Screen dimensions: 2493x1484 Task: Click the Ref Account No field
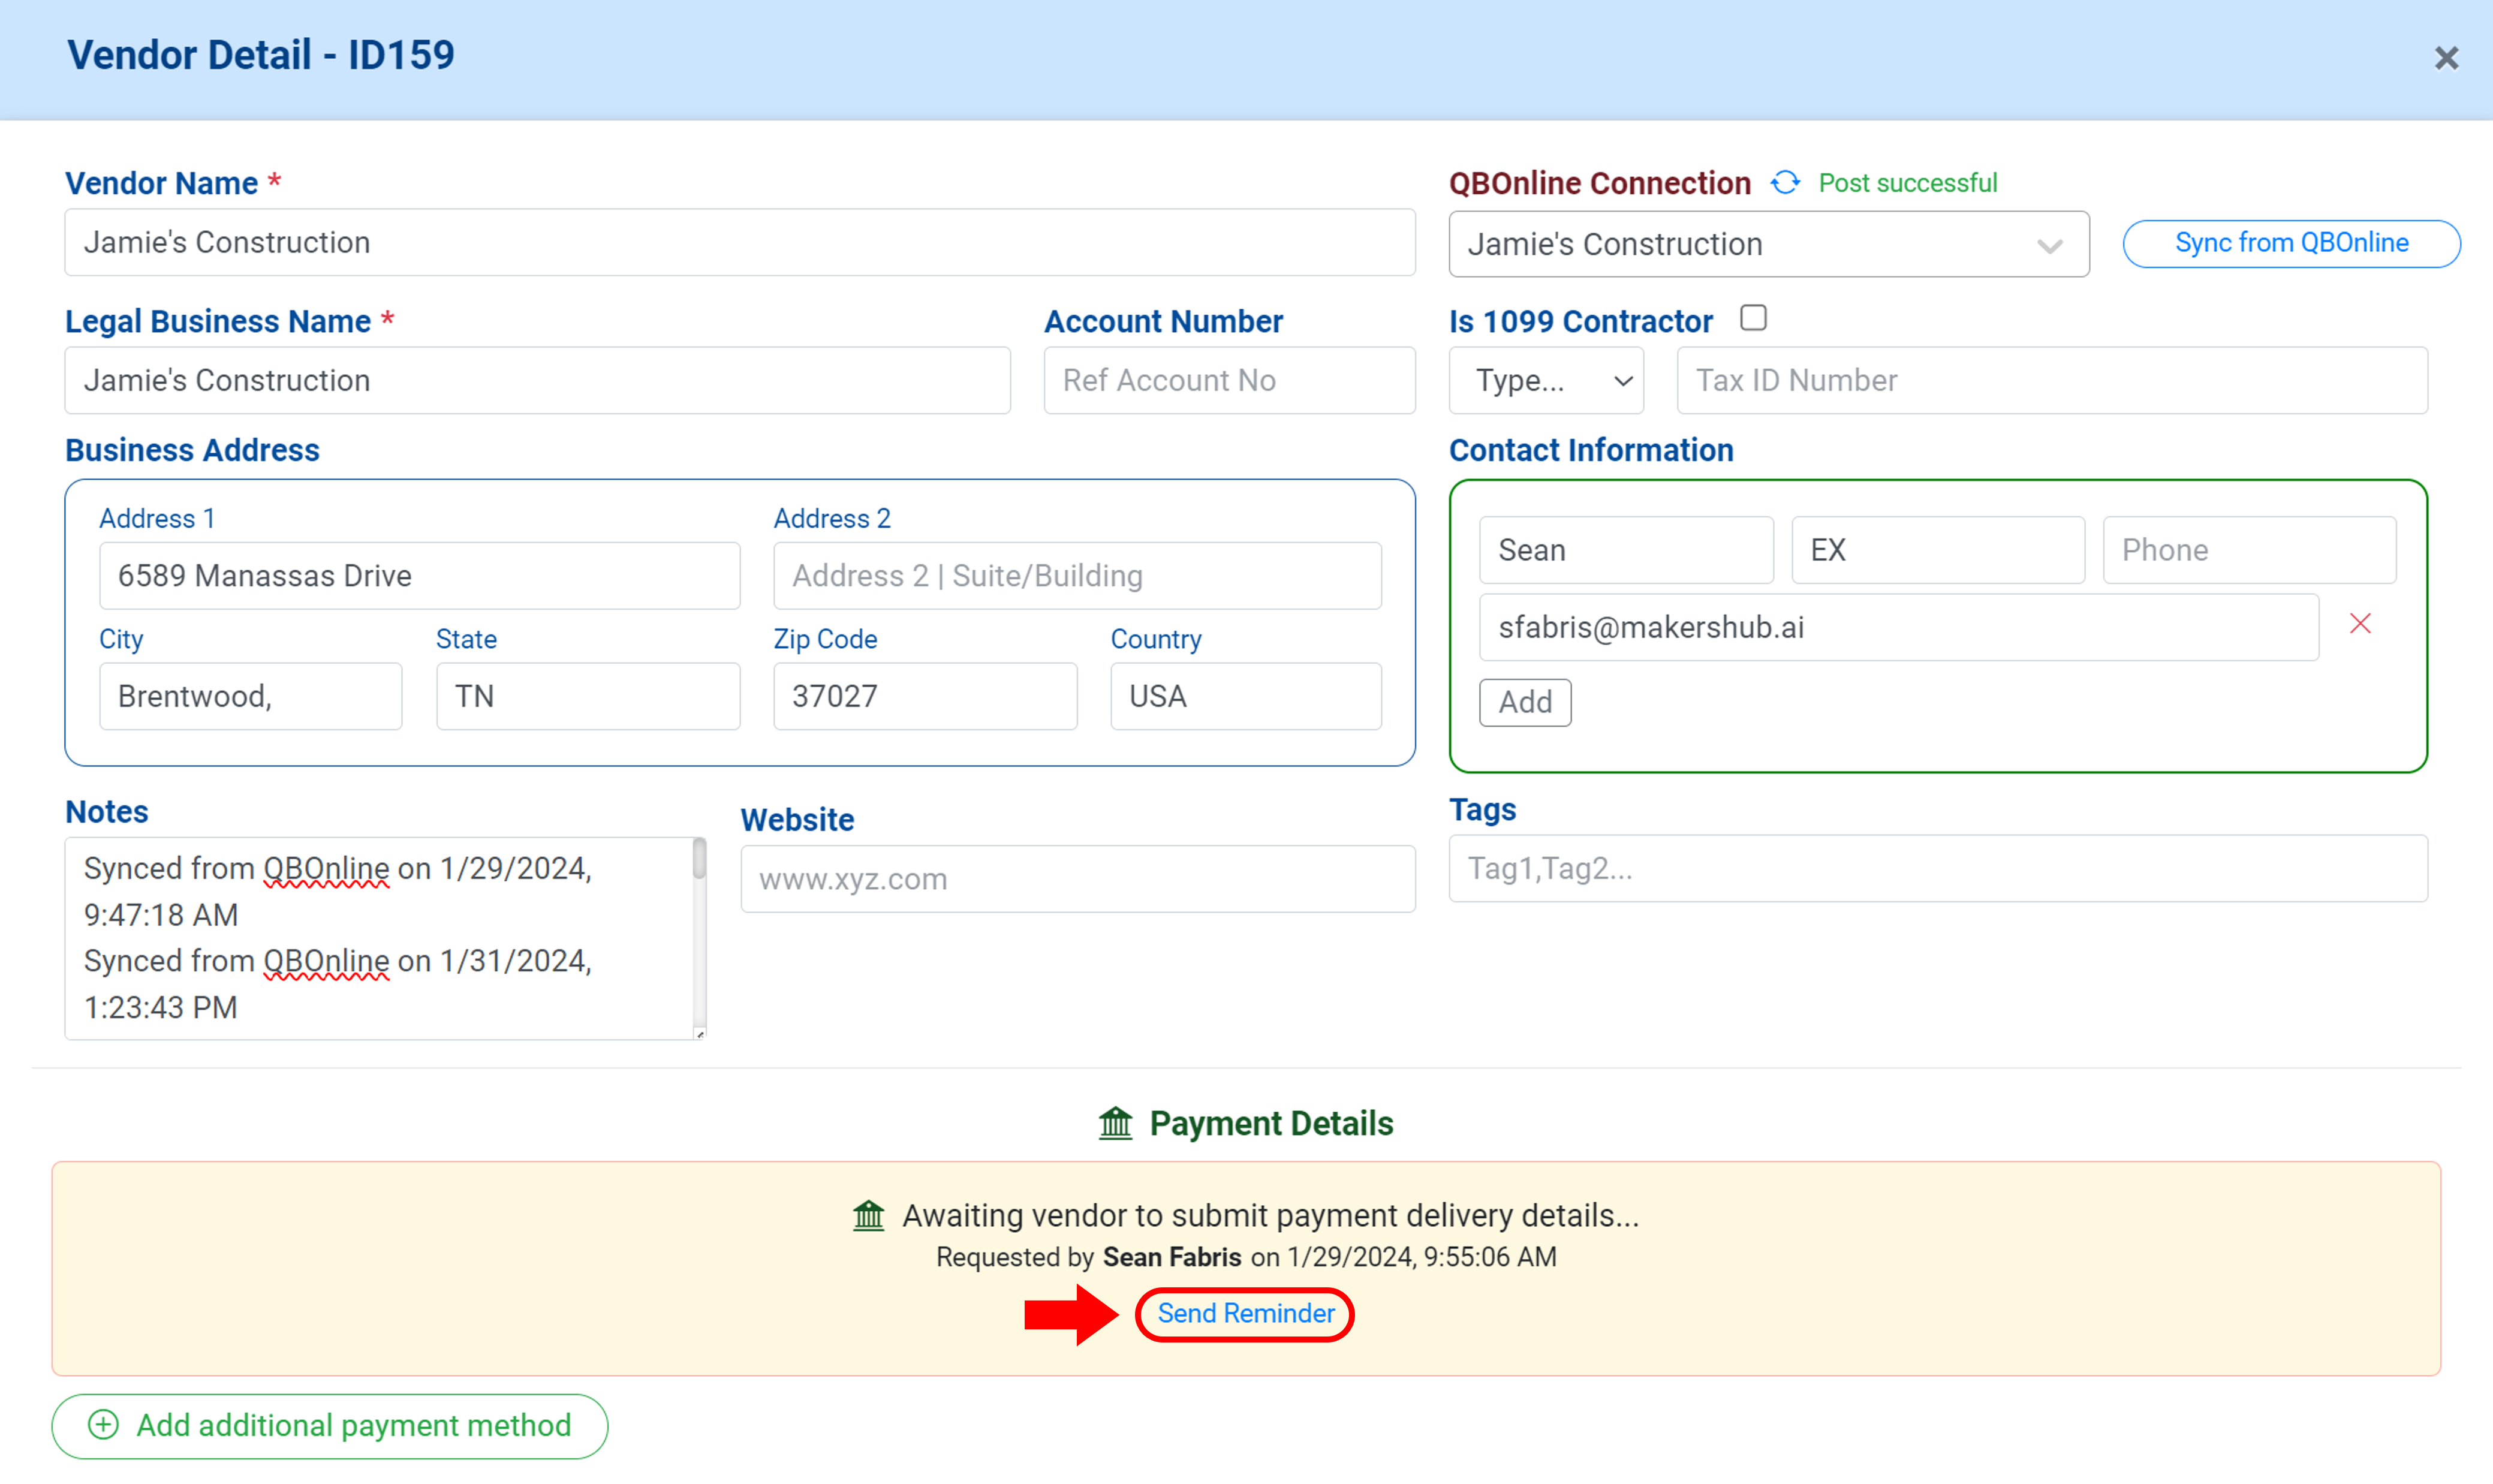(x=1229, y=381)
